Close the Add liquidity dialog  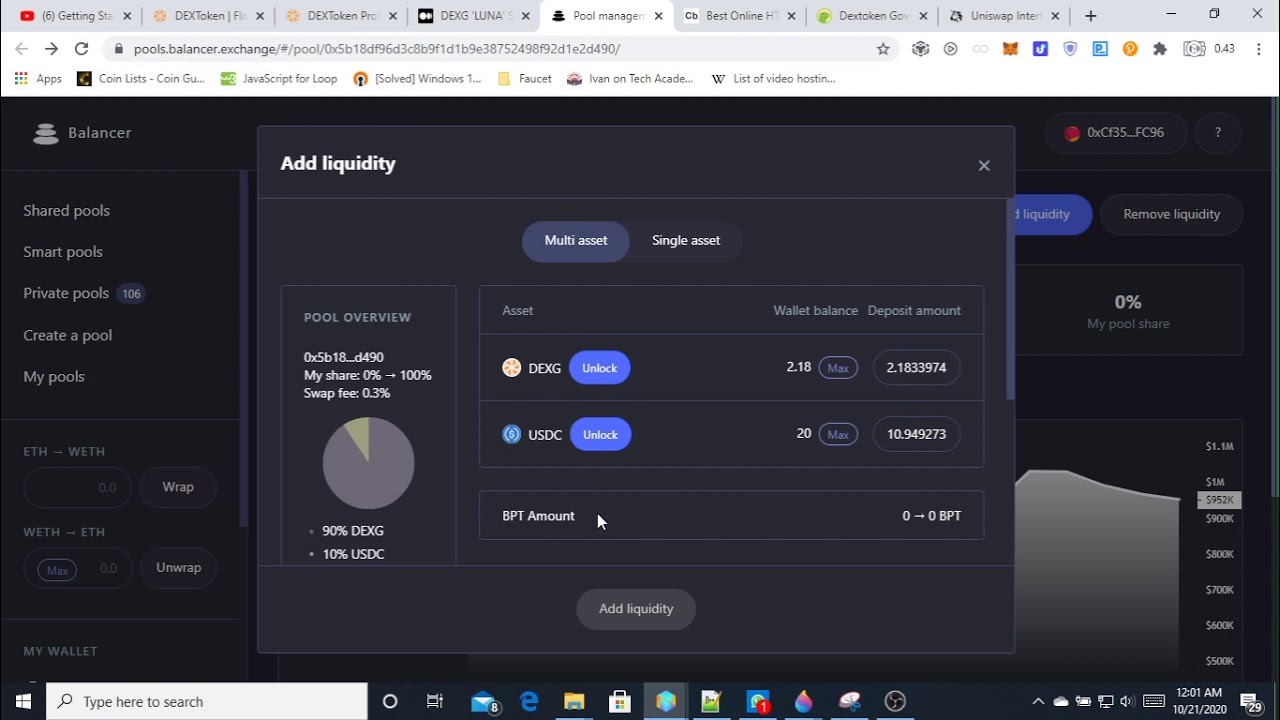[x=984, y=166]
